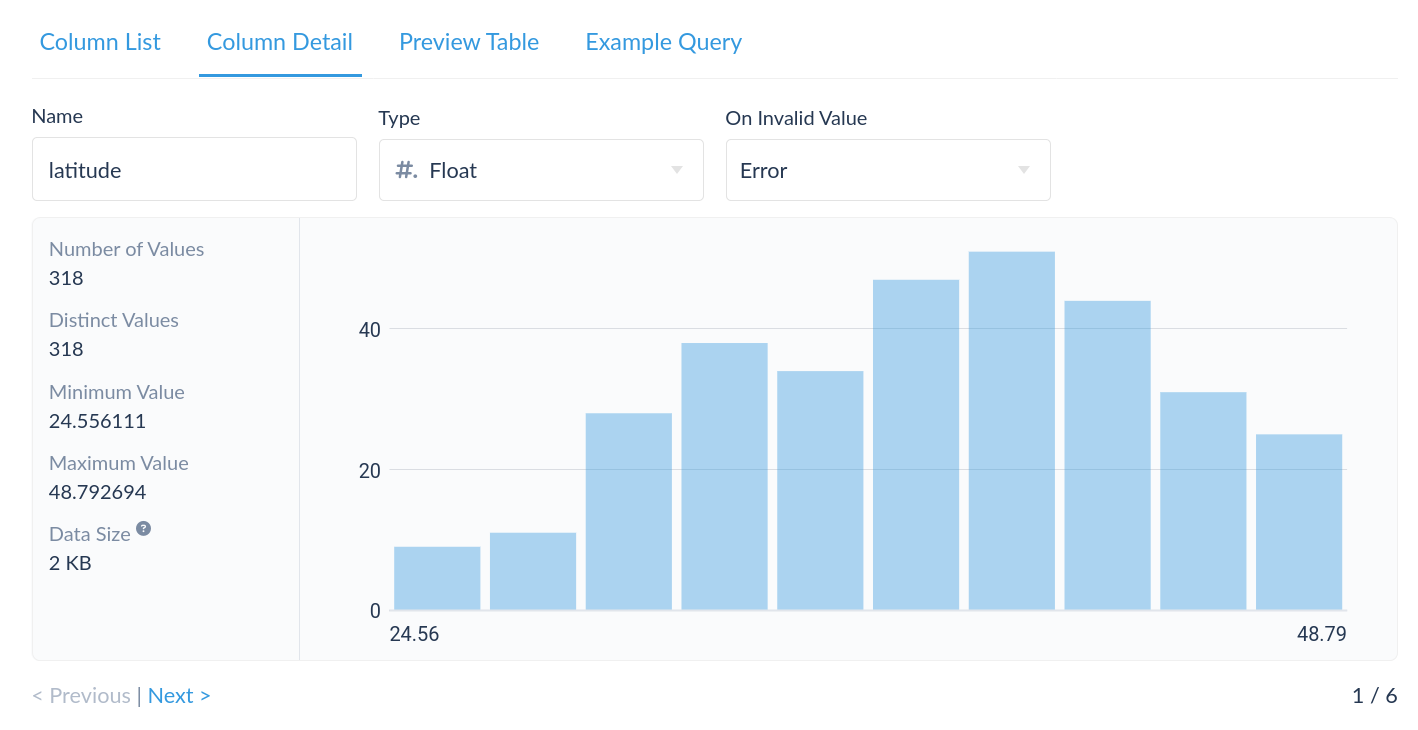Click the page indicator 1 / 6
1418x730 pixels.
(x=1374, y=696)
